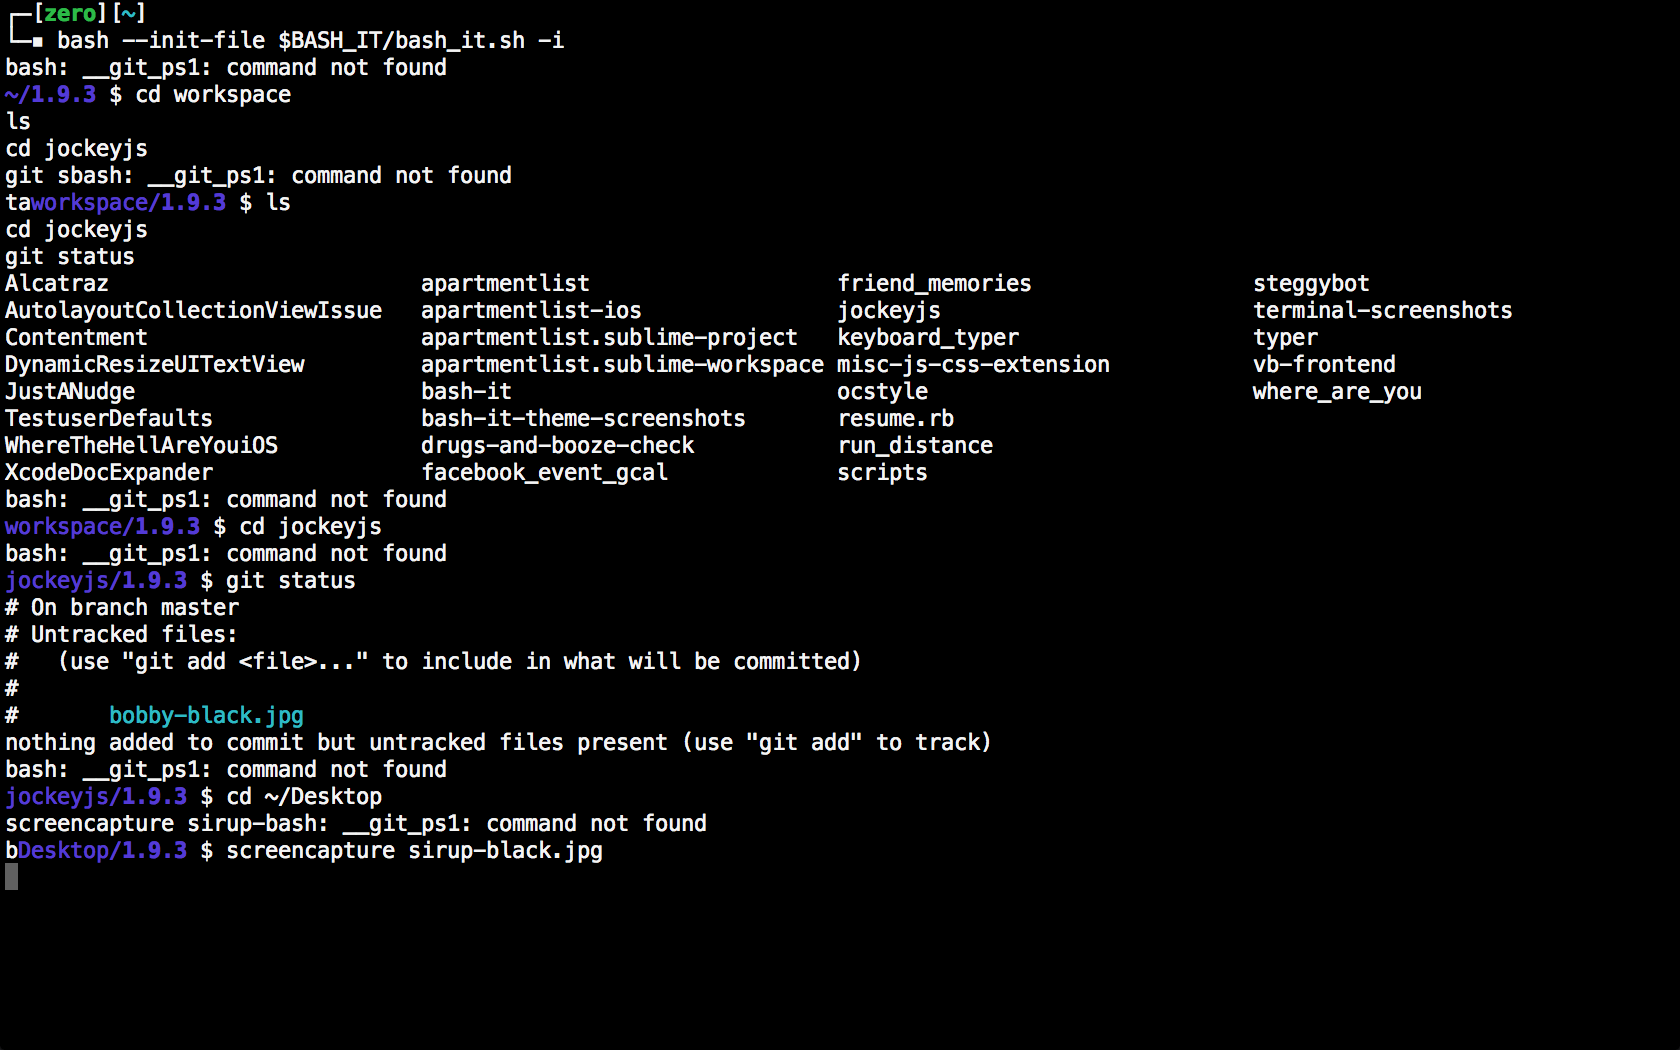Viewport: 1680px width, 1050px height.
Task: Click the terminal-screenshots directory entry
Action: (1382, 311)
